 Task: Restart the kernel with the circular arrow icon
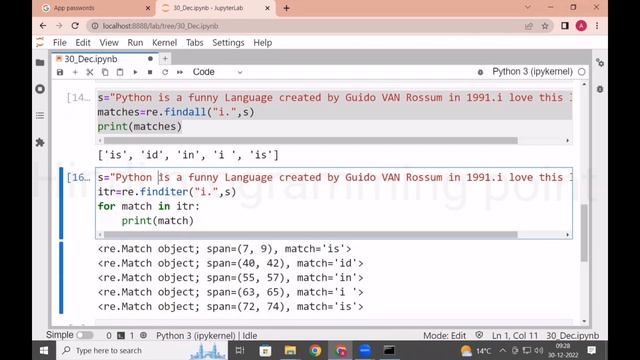pos(165,72)
